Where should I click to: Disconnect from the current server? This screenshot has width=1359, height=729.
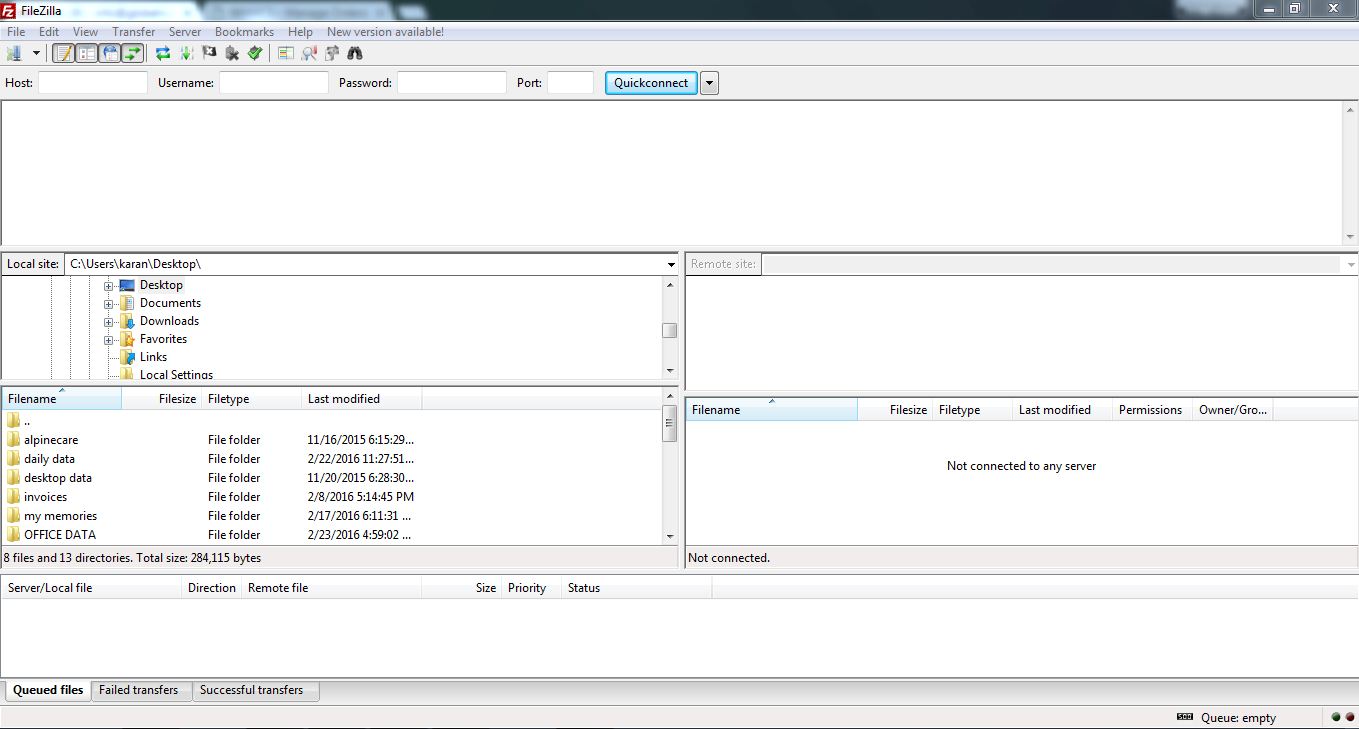coord(233,53)
